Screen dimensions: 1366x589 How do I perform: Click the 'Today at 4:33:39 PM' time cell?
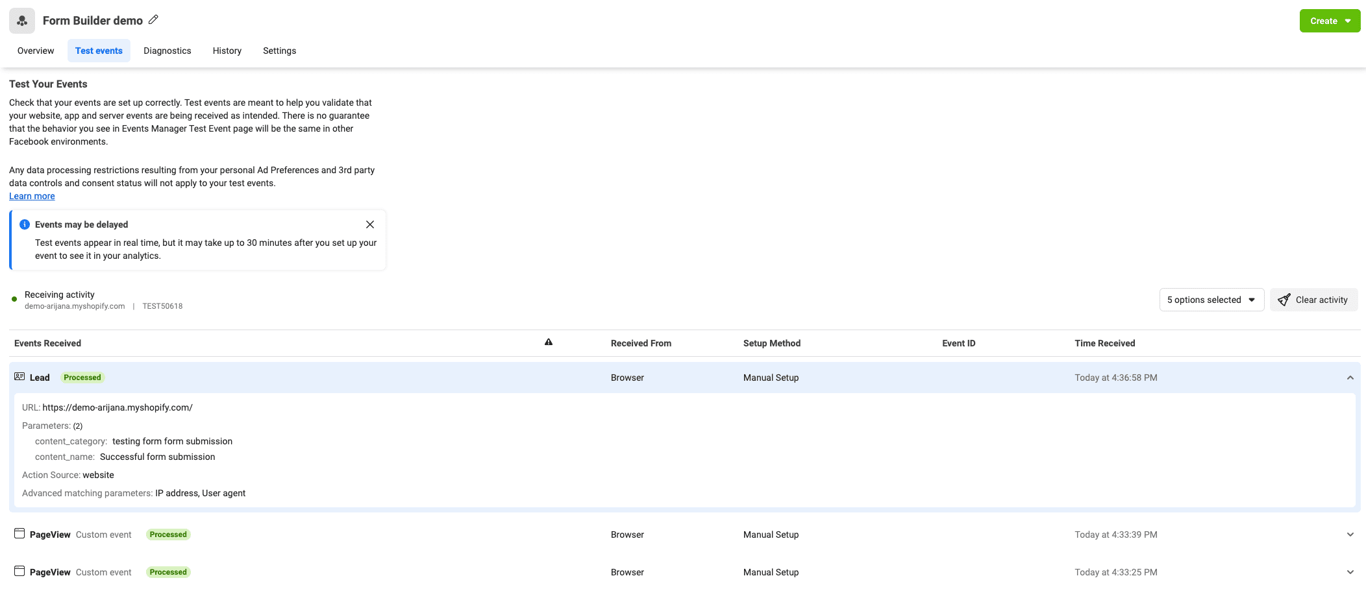1116,535
